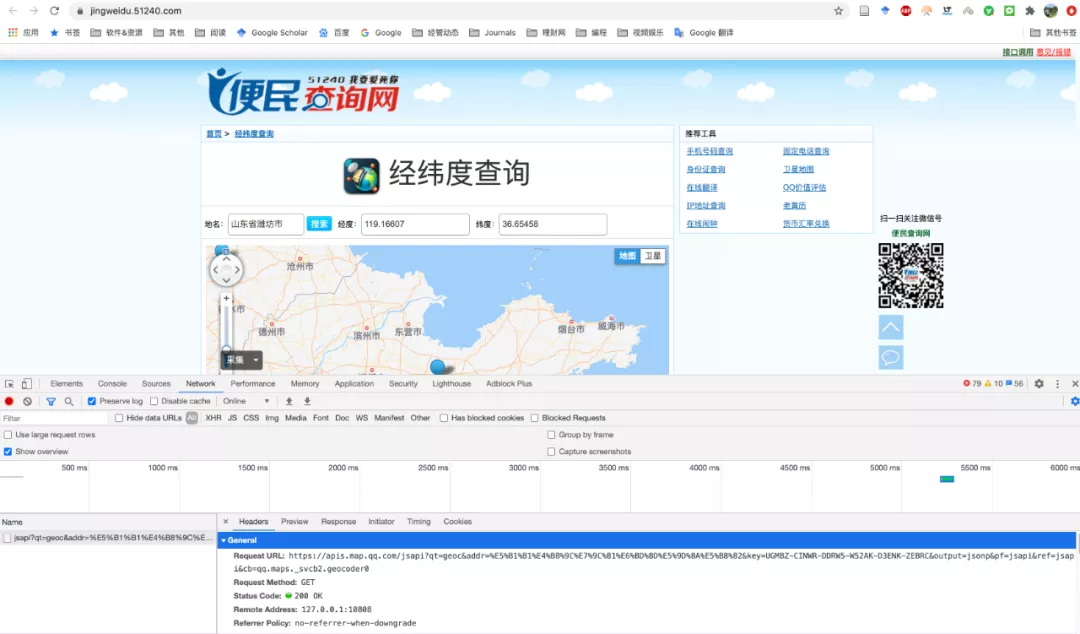
Task: Click the inspect element picker icon
Action: pos(9,384)
